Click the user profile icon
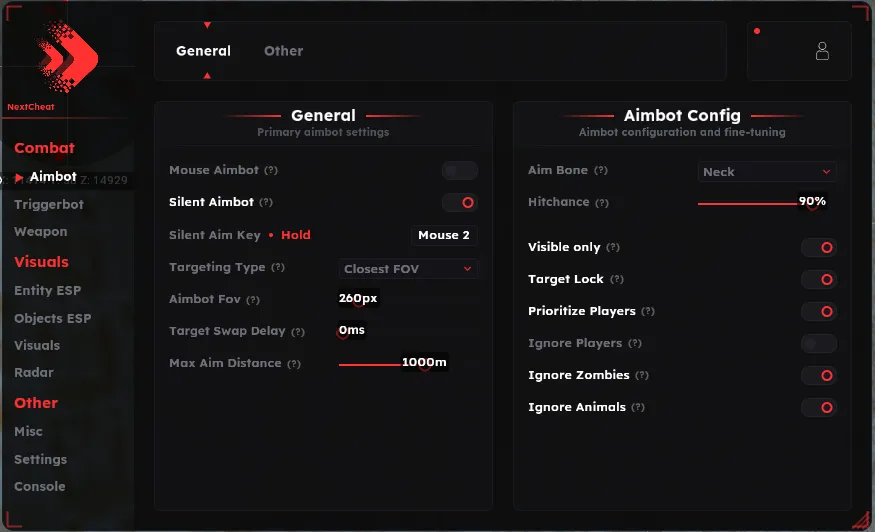The width and height of the screenshot is (875, 532). (x=822, y=51)
